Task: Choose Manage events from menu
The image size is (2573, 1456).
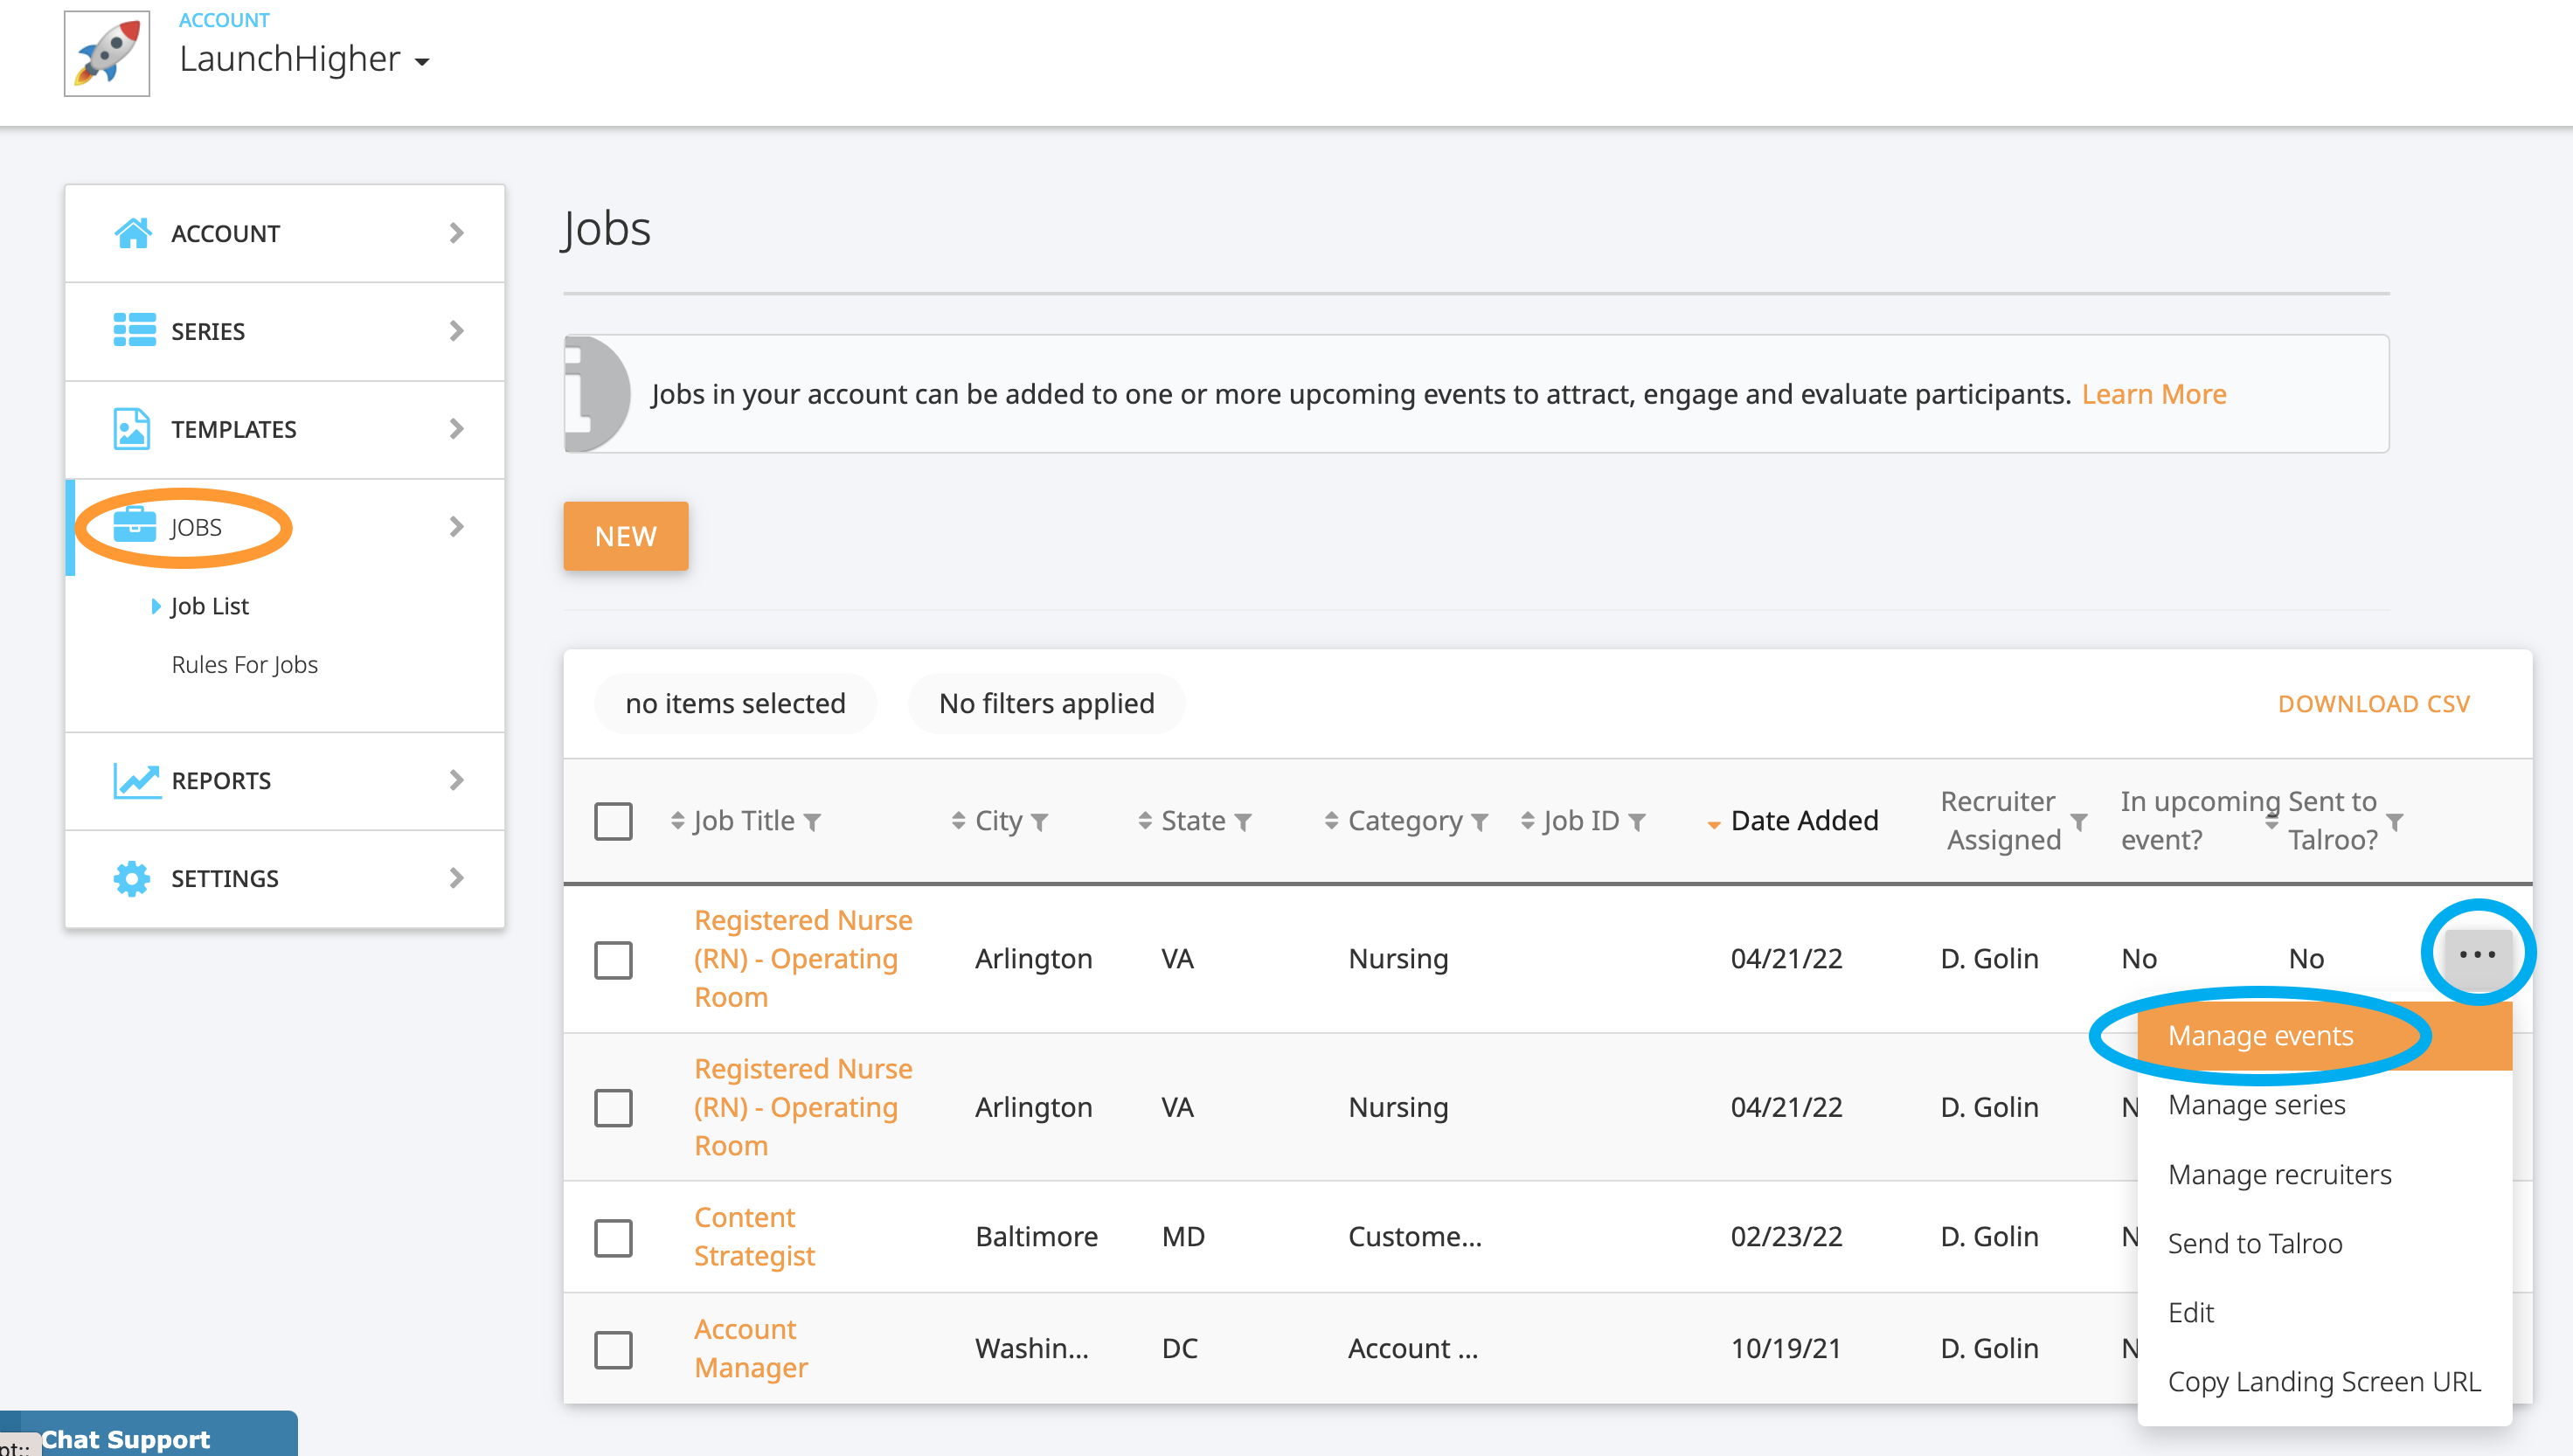Action: tap(2324, 1036)
